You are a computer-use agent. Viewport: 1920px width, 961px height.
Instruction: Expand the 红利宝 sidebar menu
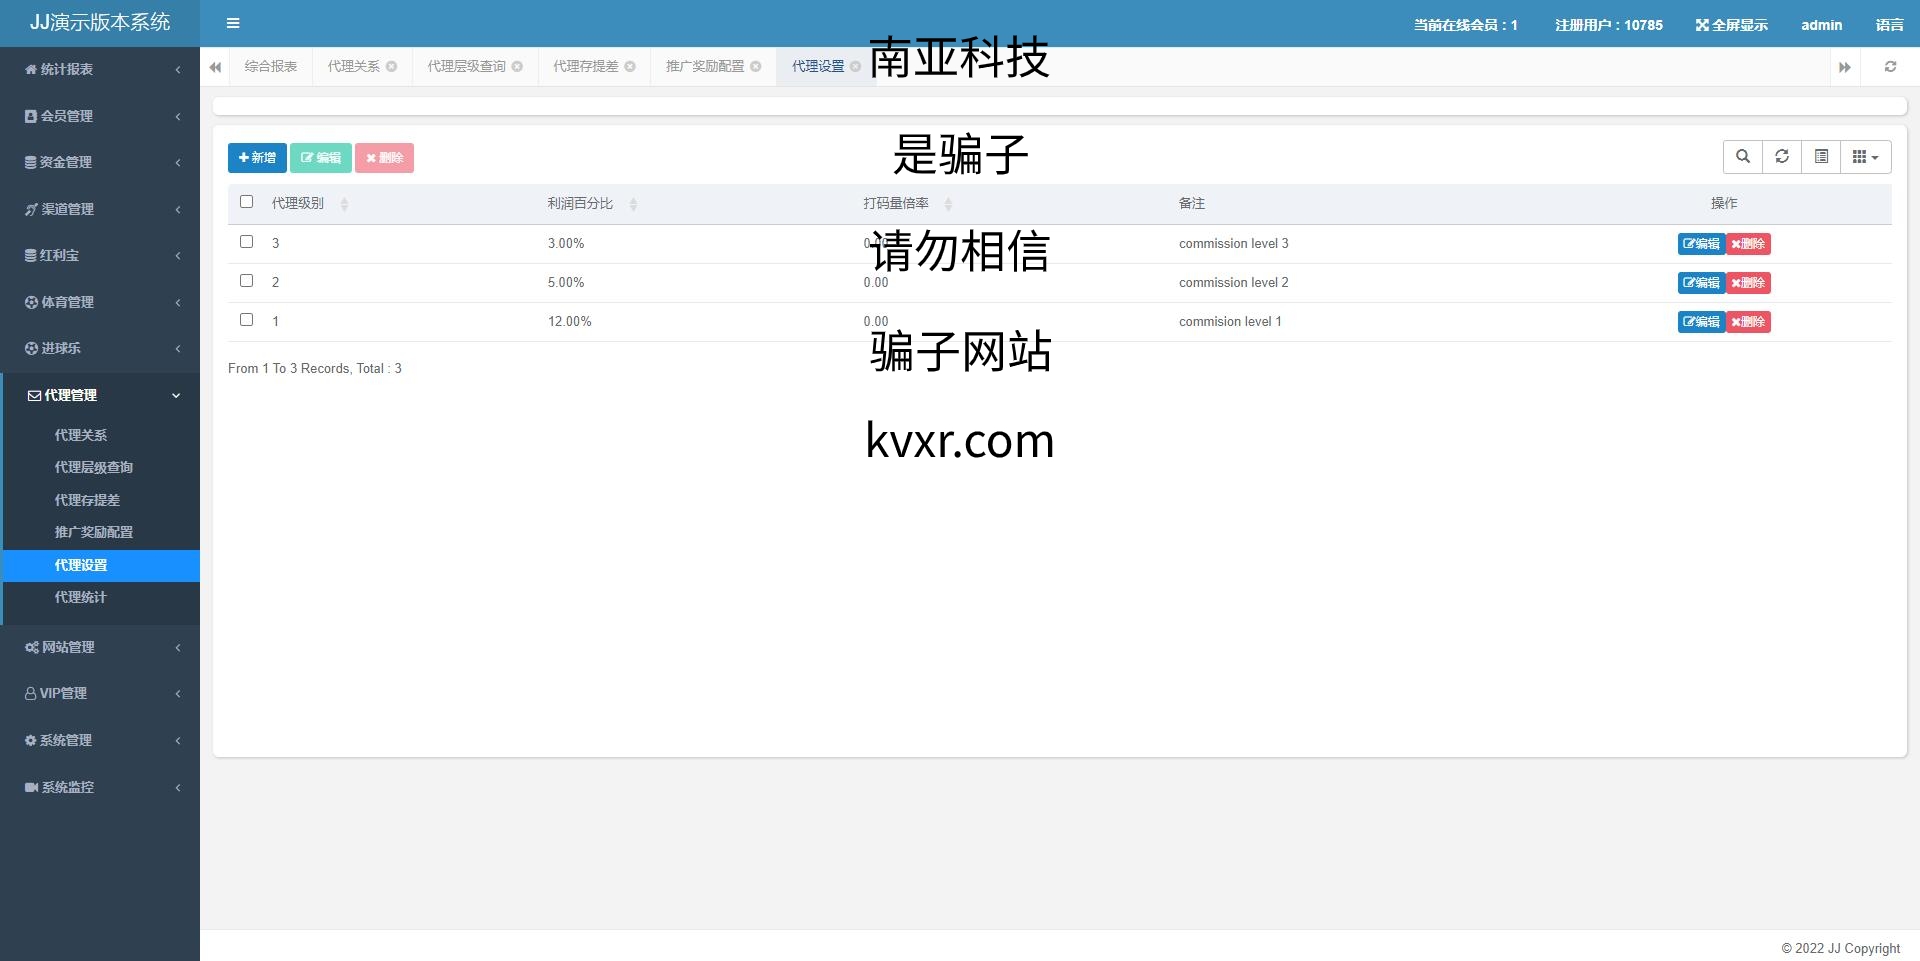100,255
